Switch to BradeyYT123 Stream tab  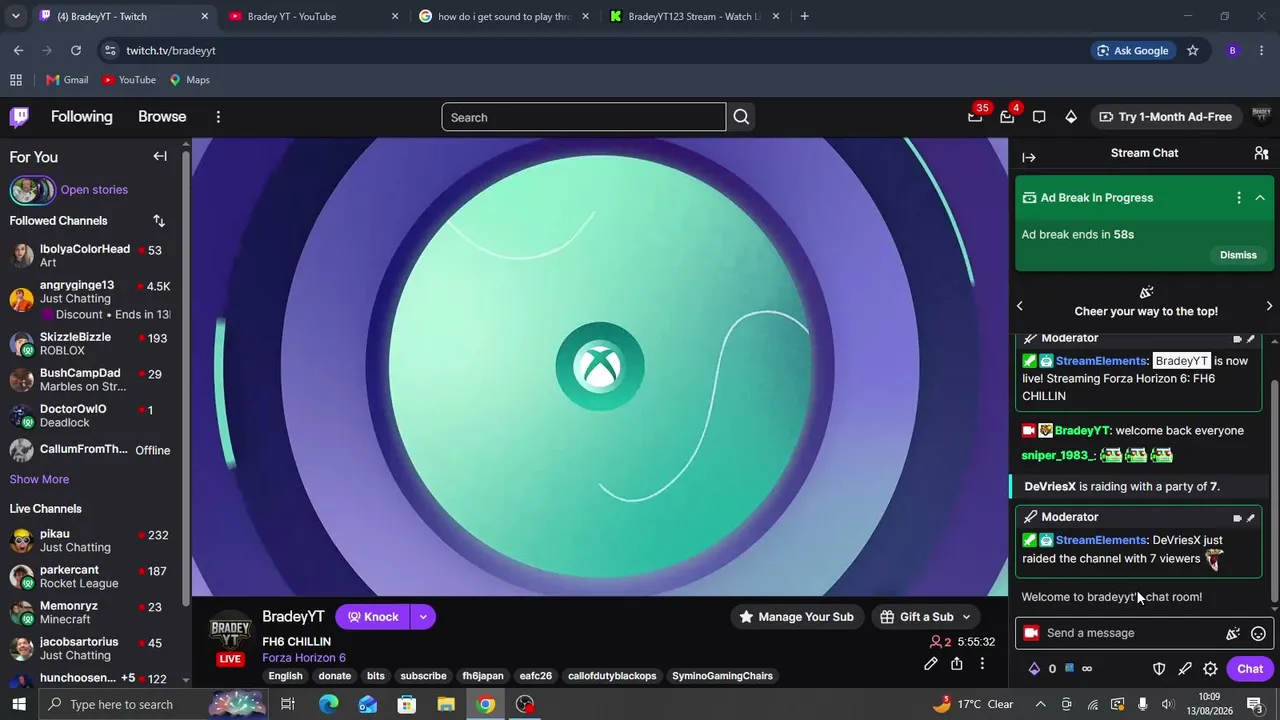[694, 16]
